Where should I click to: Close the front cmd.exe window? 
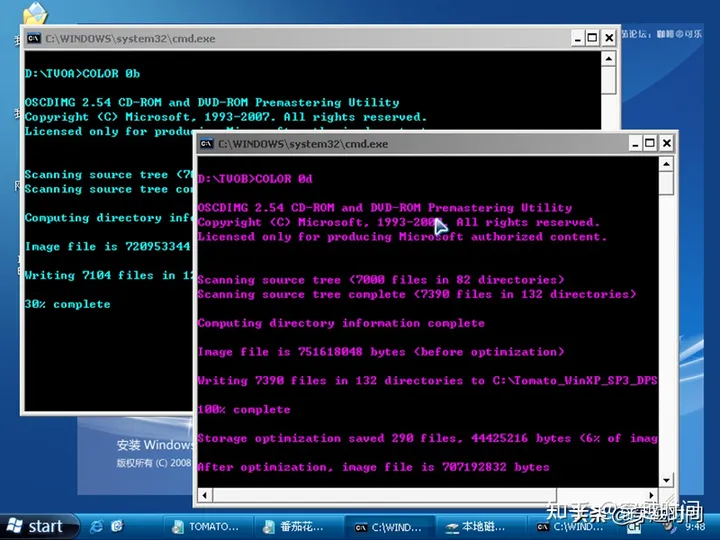666,144
